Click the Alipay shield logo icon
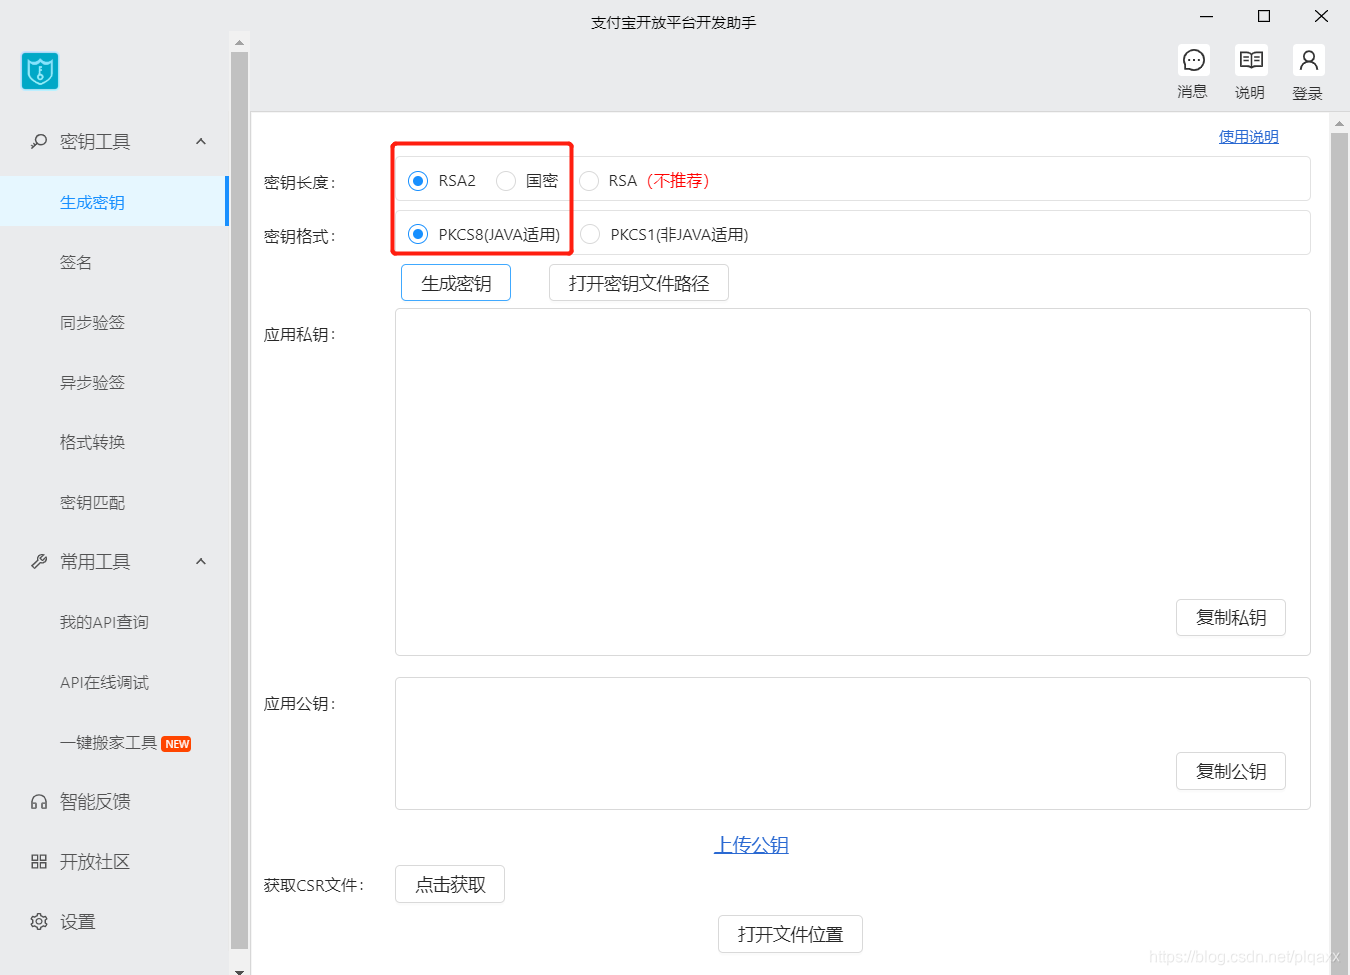The width and height of the screenshot is (1350, 975). tap(40, 71)
